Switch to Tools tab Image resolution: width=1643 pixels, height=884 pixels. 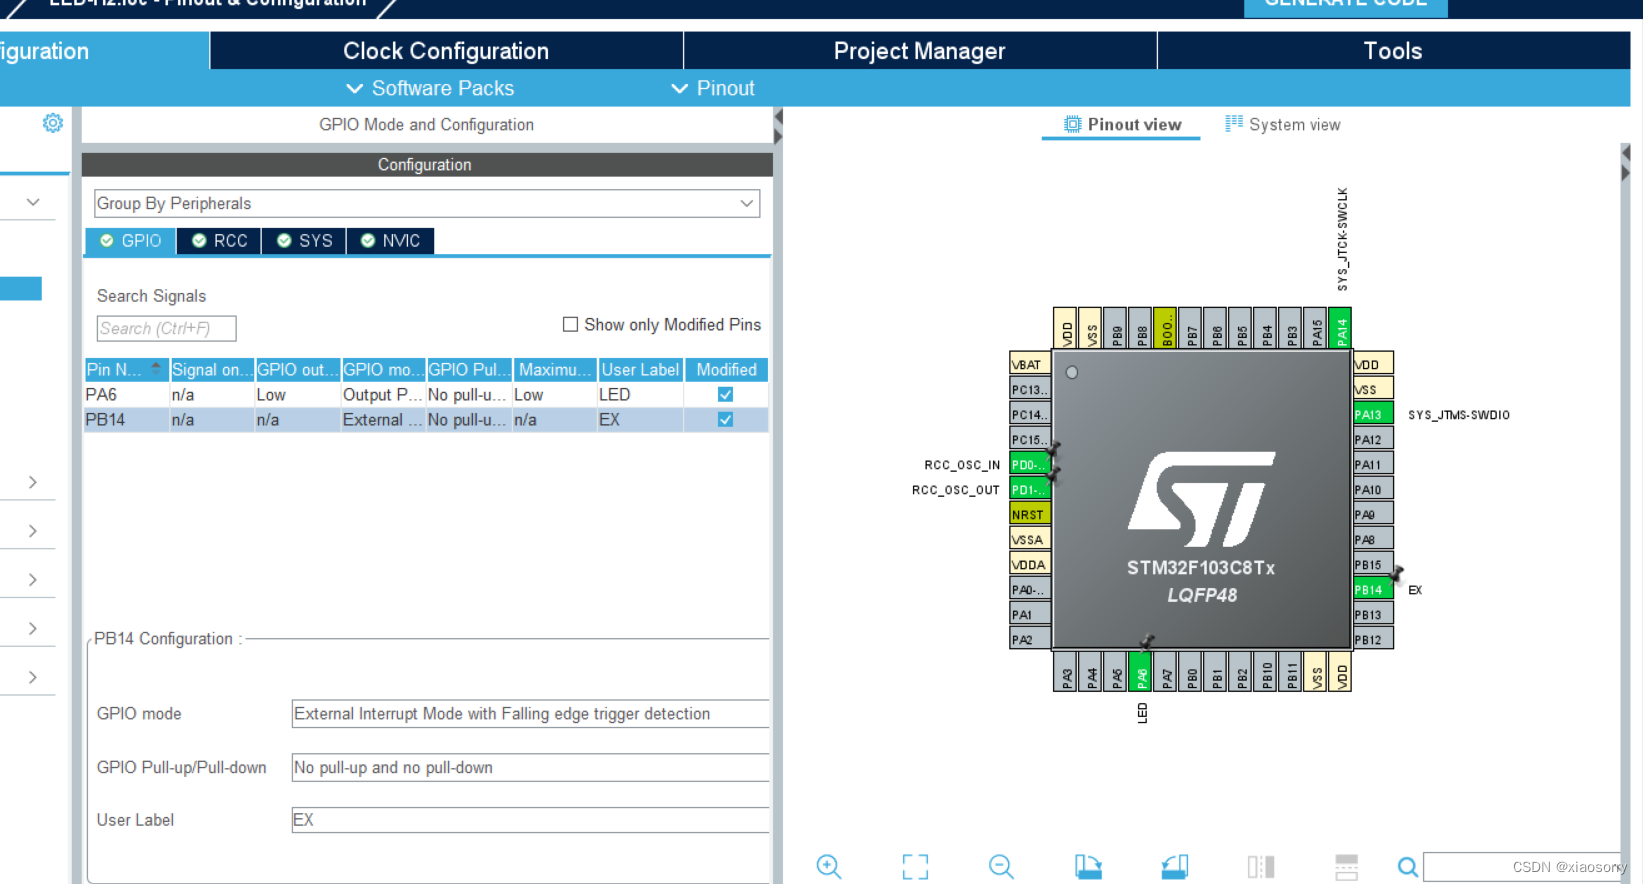(x=1393, y=51)
